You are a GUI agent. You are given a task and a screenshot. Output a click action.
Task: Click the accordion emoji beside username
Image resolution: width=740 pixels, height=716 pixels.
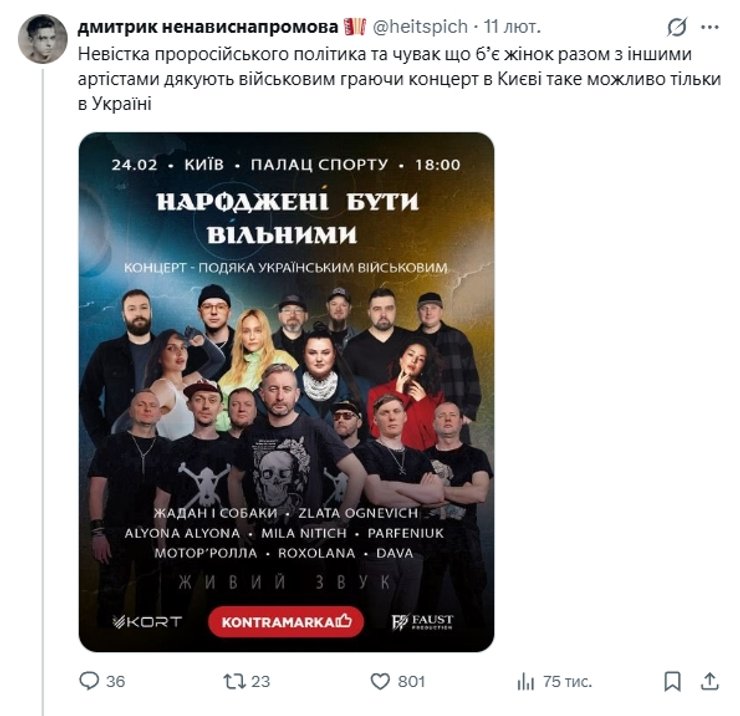click(x=355, y=27)
